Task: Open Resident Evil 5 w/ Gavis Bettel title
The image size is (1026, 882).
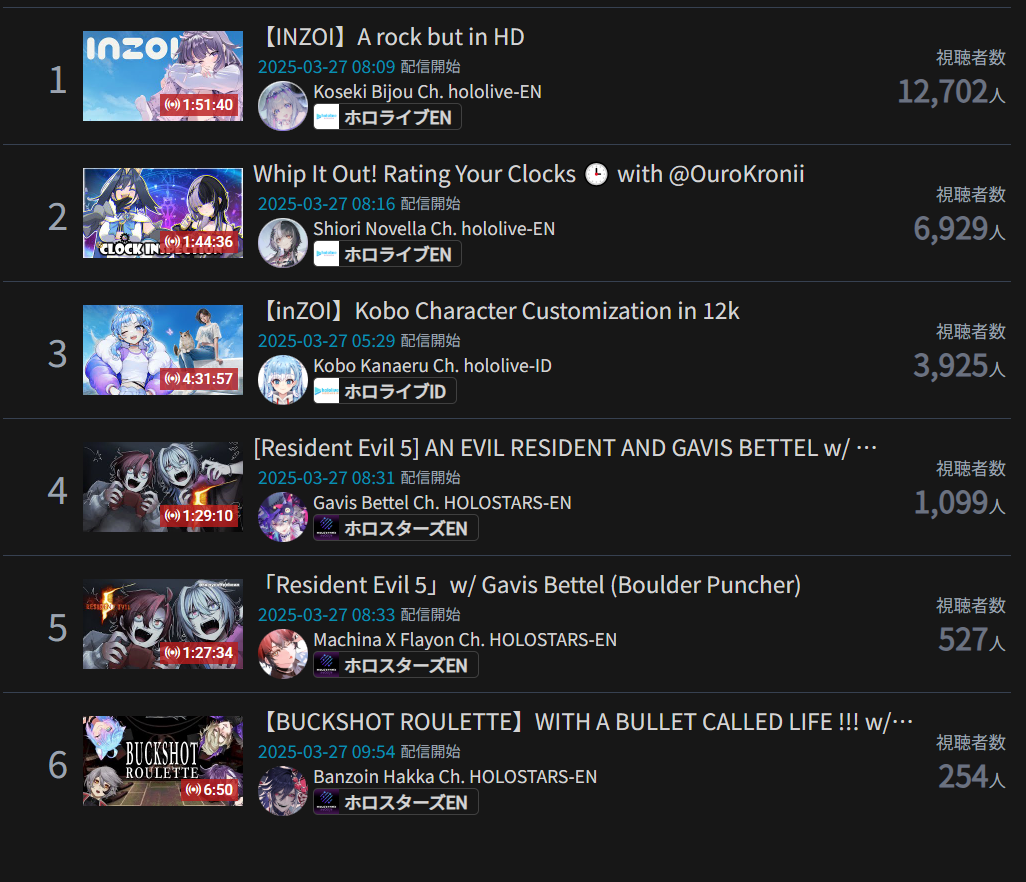Action: 530,585
